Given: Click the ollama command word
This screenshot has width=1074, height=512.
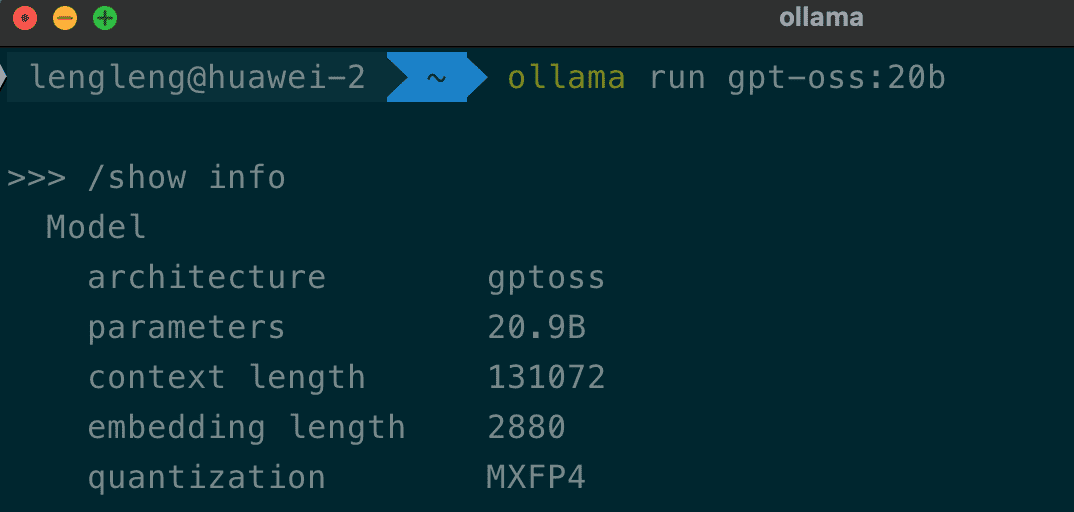Looking at the screenshot, I should pyautogui.click(x=567, y=78).
